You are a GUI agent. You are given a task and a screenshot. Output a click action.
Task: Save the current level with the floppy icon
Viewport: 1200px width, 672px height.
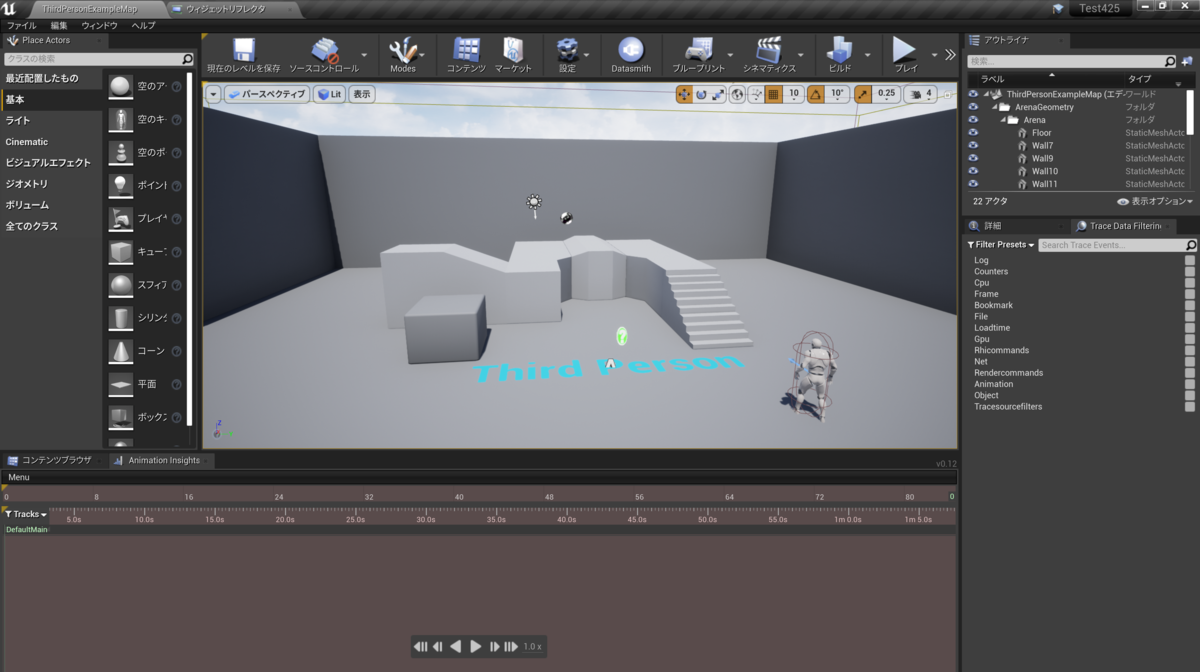pyautogui.click(x=244, y=50)
